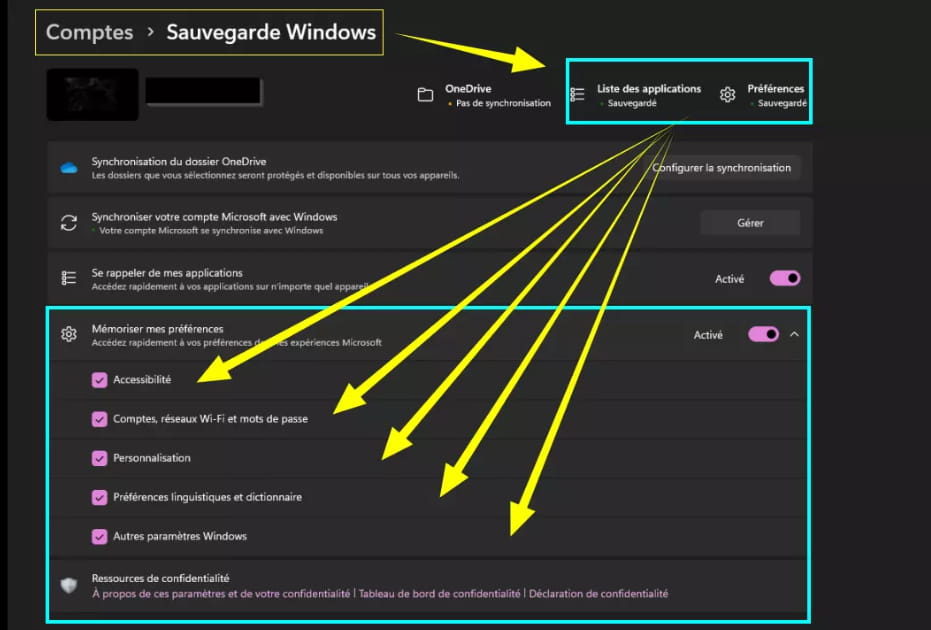
Task: Click the Sauvegardé status under Liste des applications
Action: coord(632,103)
